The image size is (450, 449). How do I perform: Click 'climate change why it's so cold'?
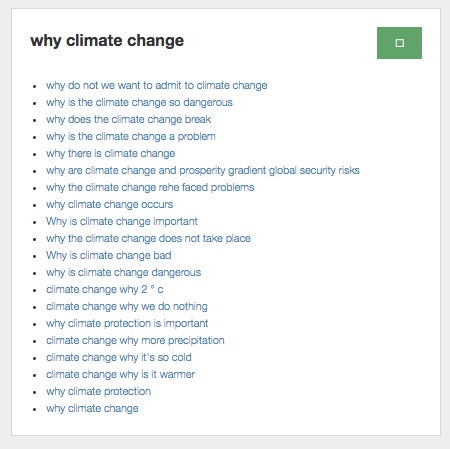point(119,357)
